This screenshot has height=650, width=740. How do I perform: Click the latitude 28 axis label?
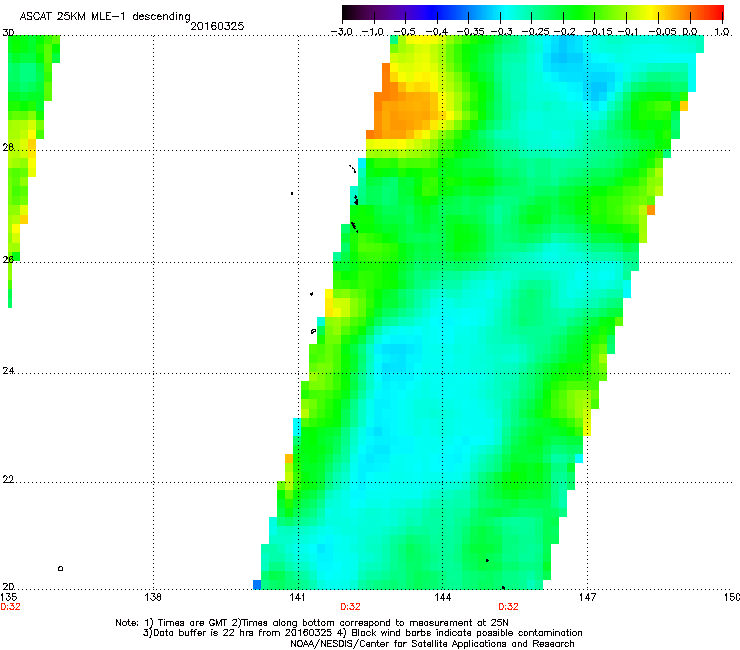pos(8,147)
